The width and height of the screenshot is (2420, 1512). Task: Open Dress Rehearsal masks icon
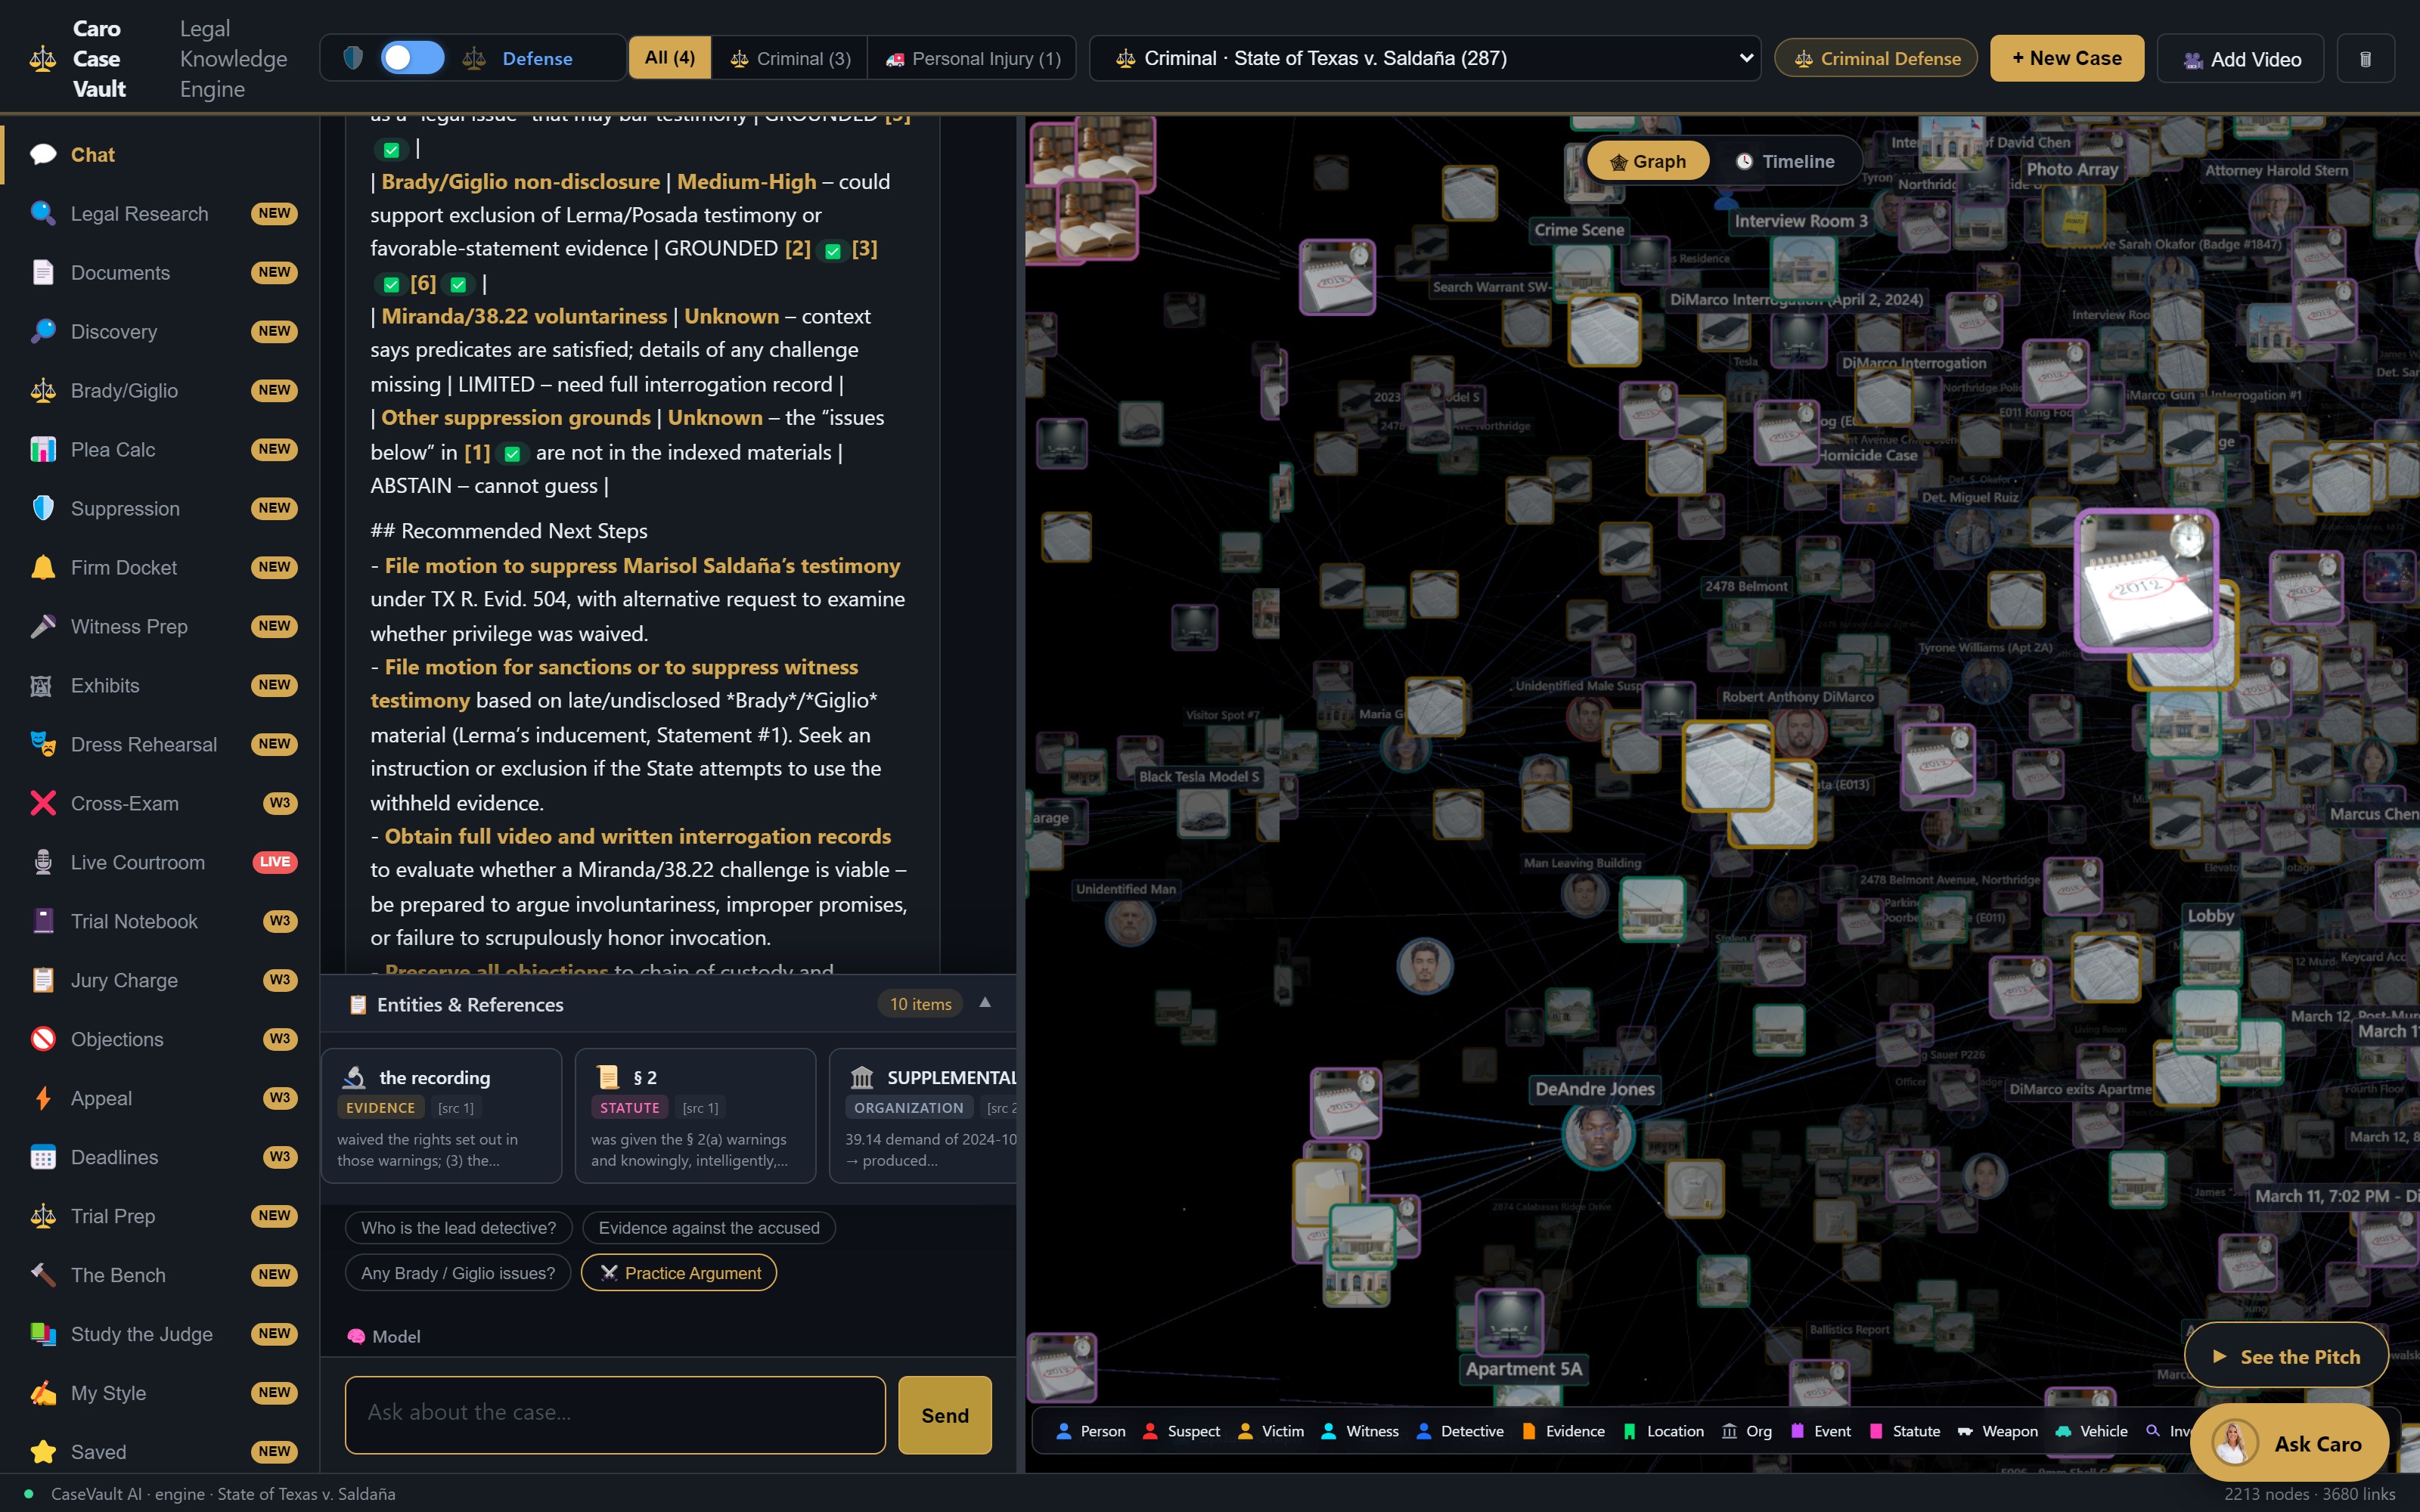click(43, 744)
